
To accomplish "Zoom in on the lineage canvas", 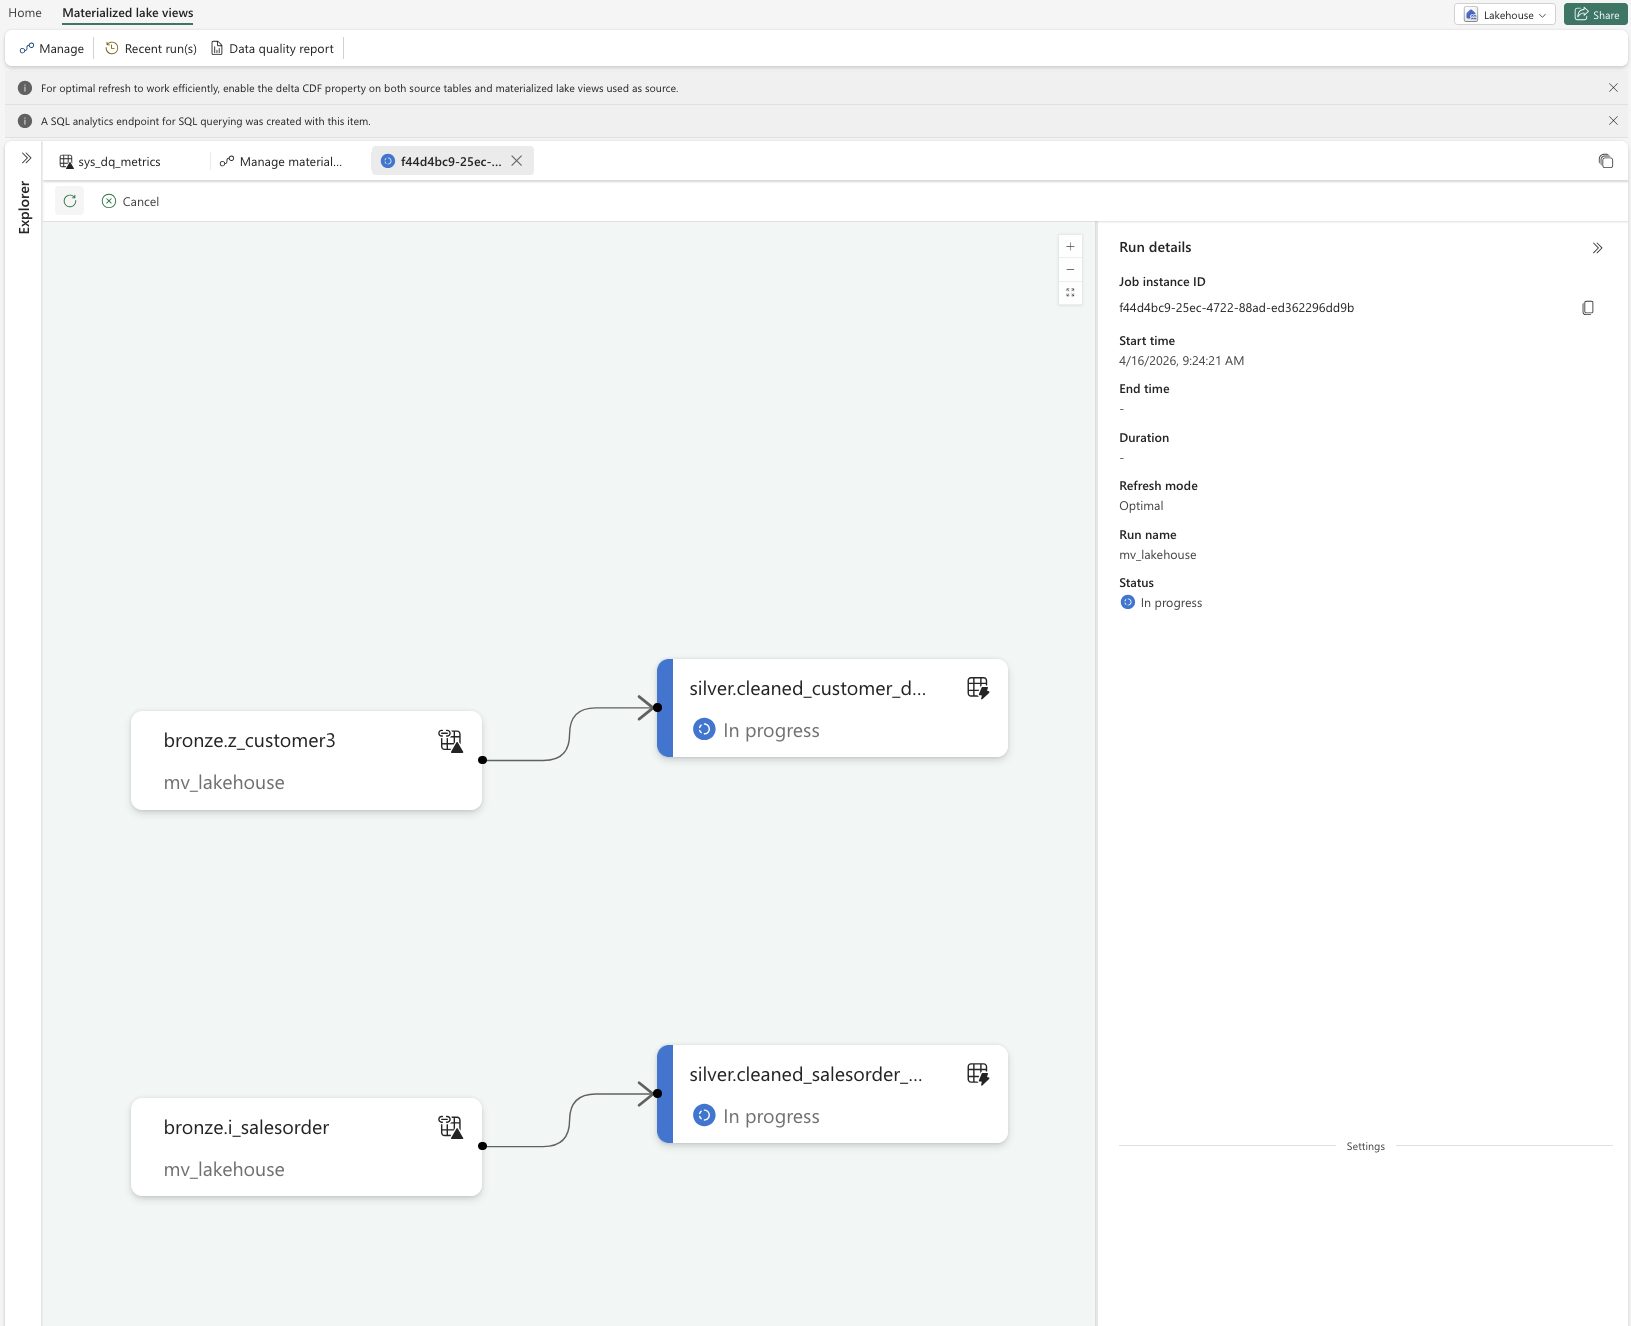I will [x=1070, y=246].
